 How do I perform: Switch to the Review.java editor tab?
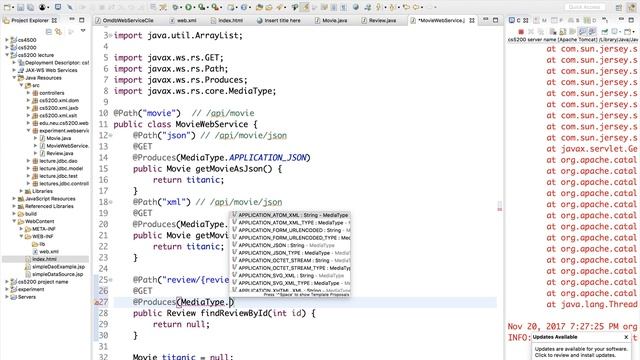(x=379, y=20)
